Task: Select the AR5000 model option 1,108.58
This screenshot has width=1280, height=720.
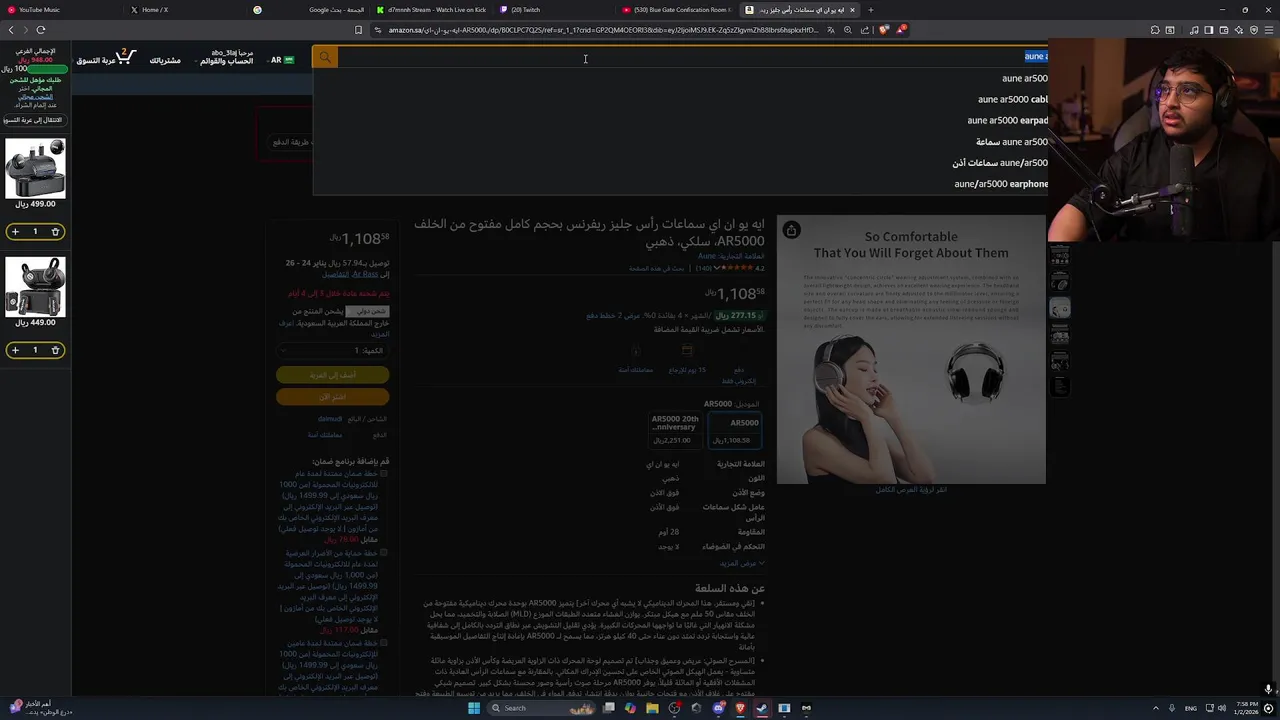Action: 735,430
